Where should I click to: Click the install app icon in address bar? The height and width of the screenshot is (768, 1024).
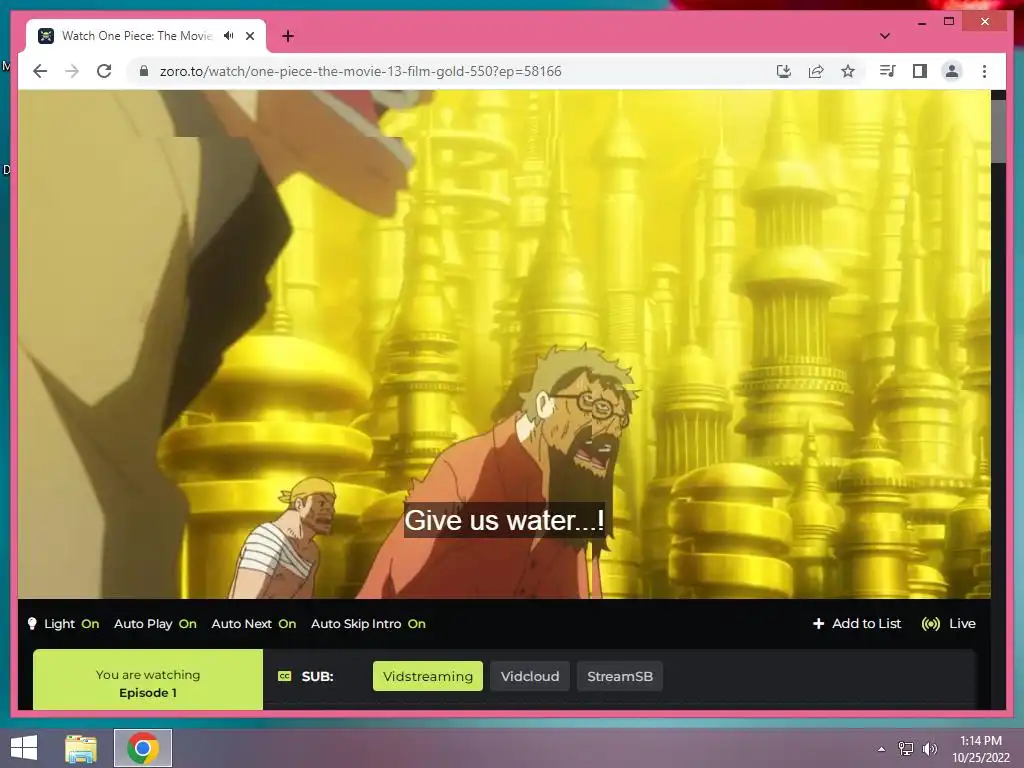pos(784,71)
